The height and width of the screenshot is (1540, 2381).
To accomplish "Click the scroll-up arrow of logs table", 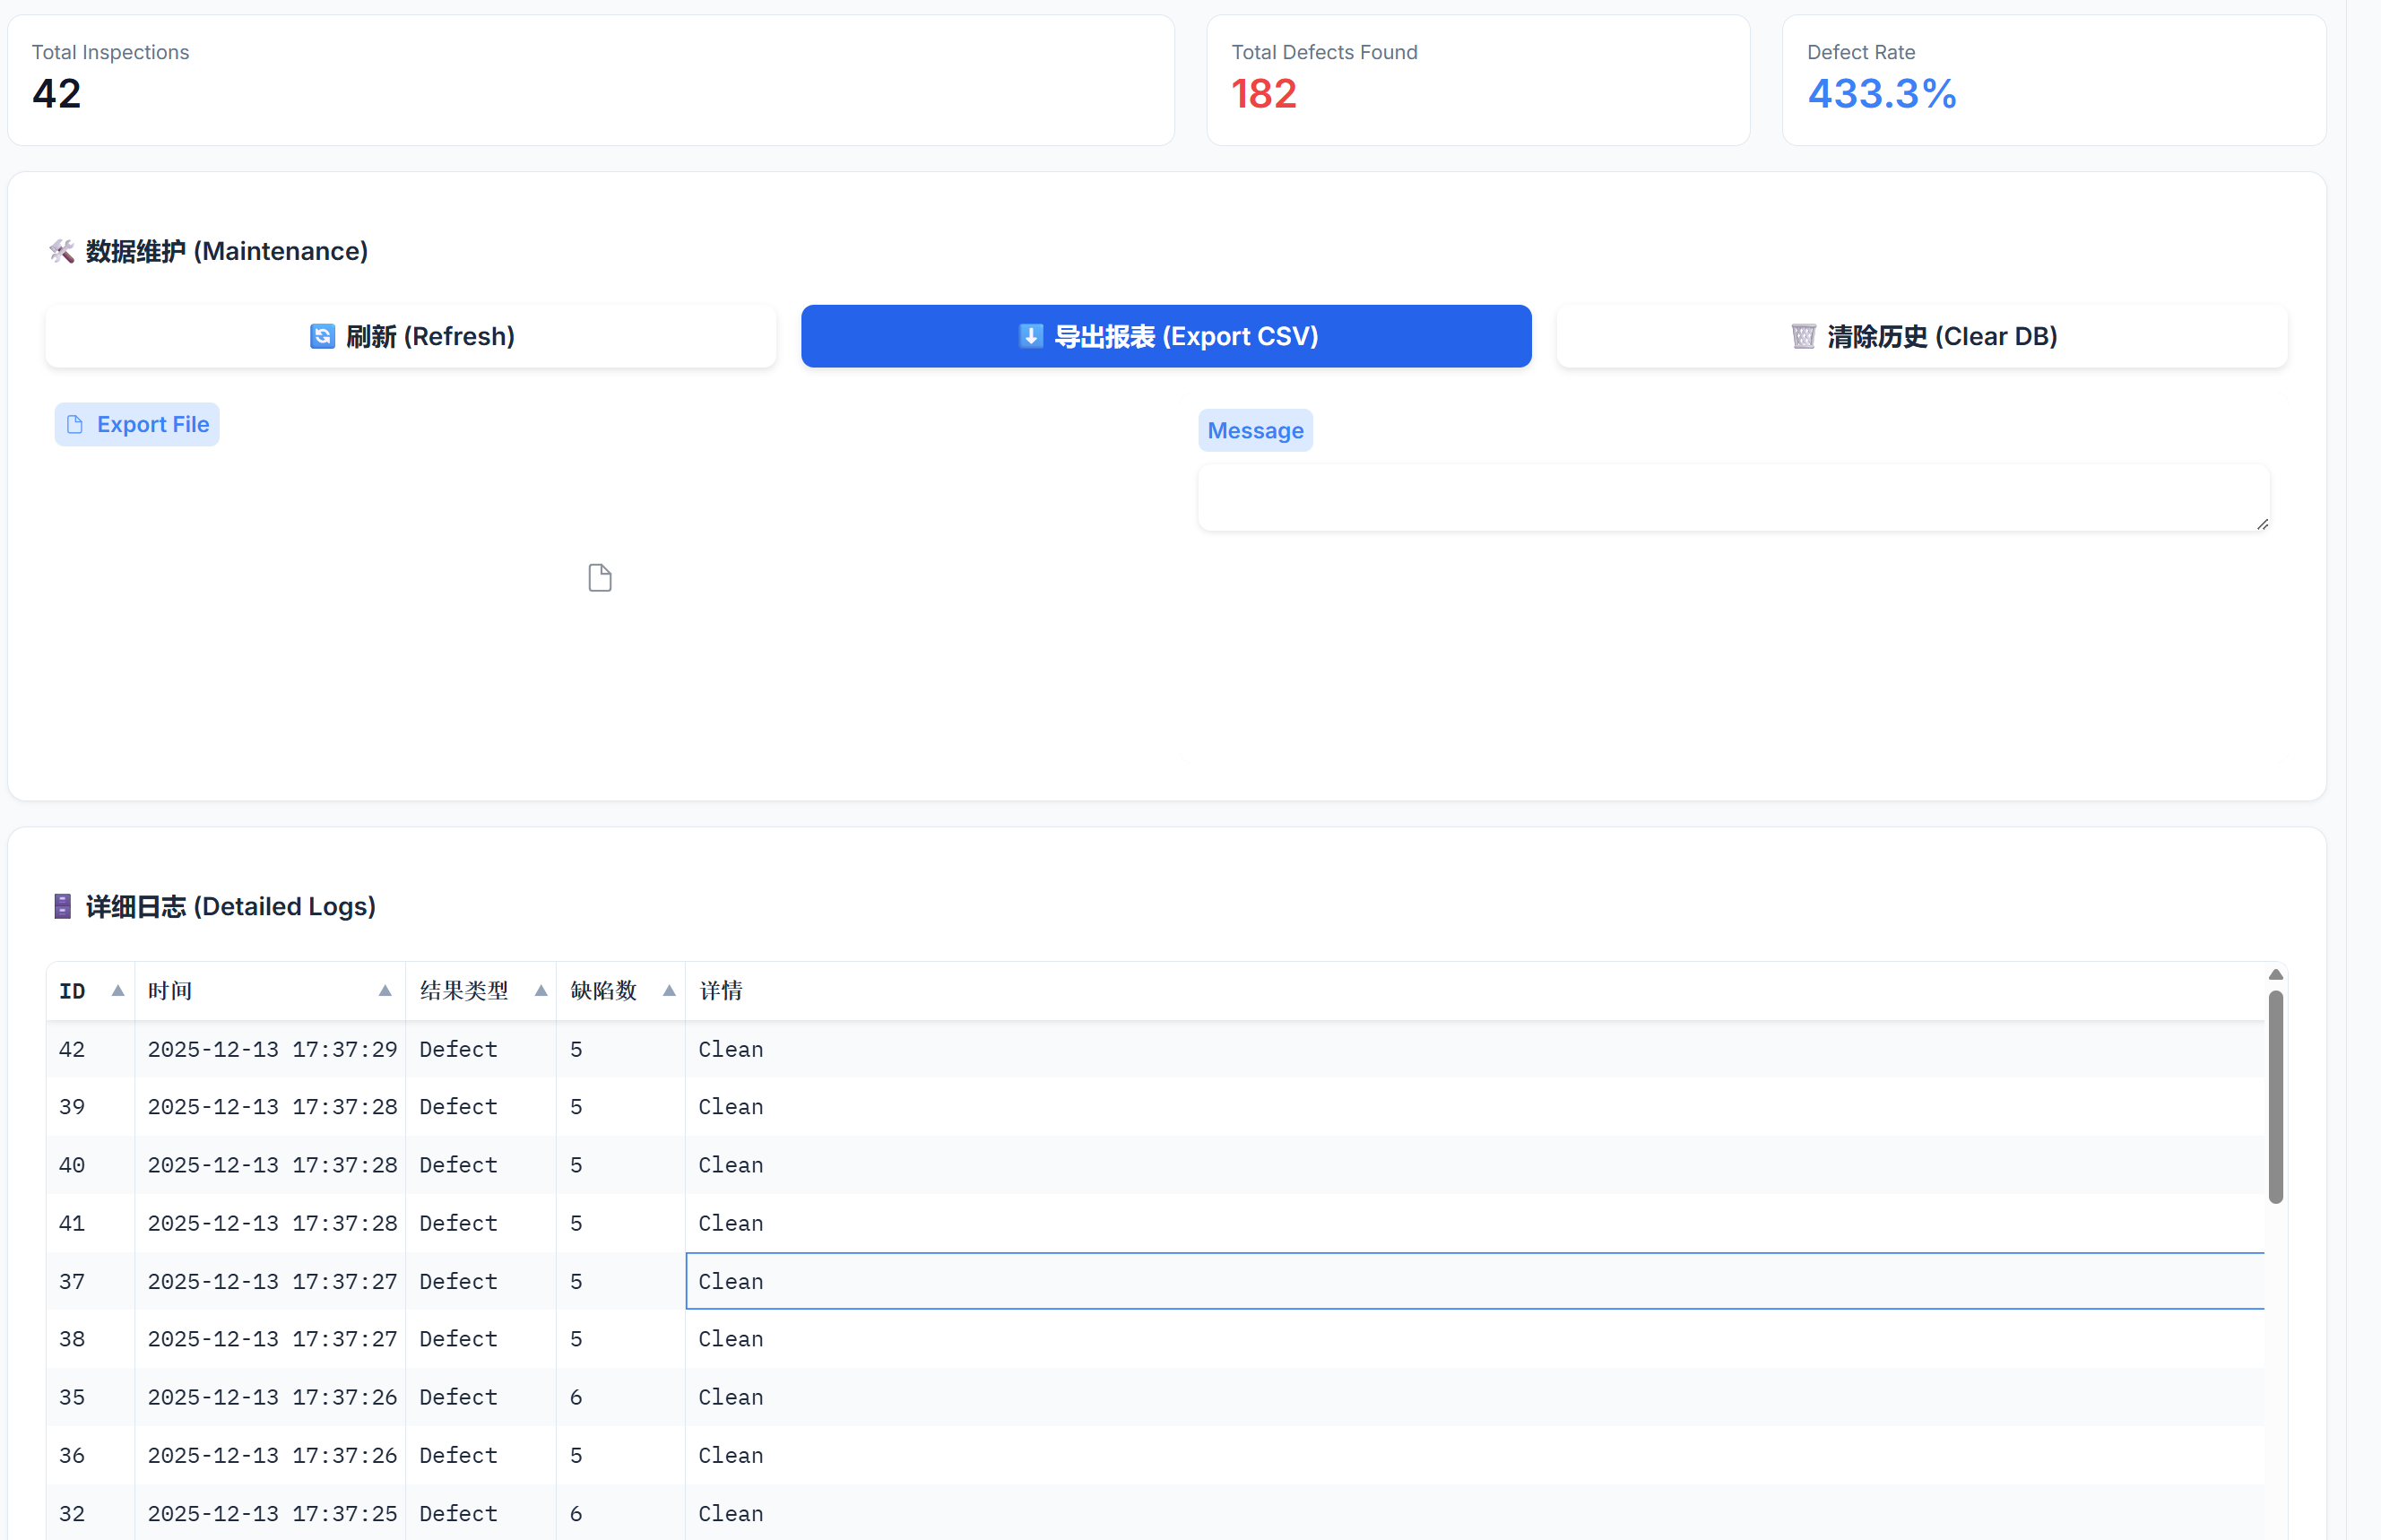I will (x=2275, y=975).
